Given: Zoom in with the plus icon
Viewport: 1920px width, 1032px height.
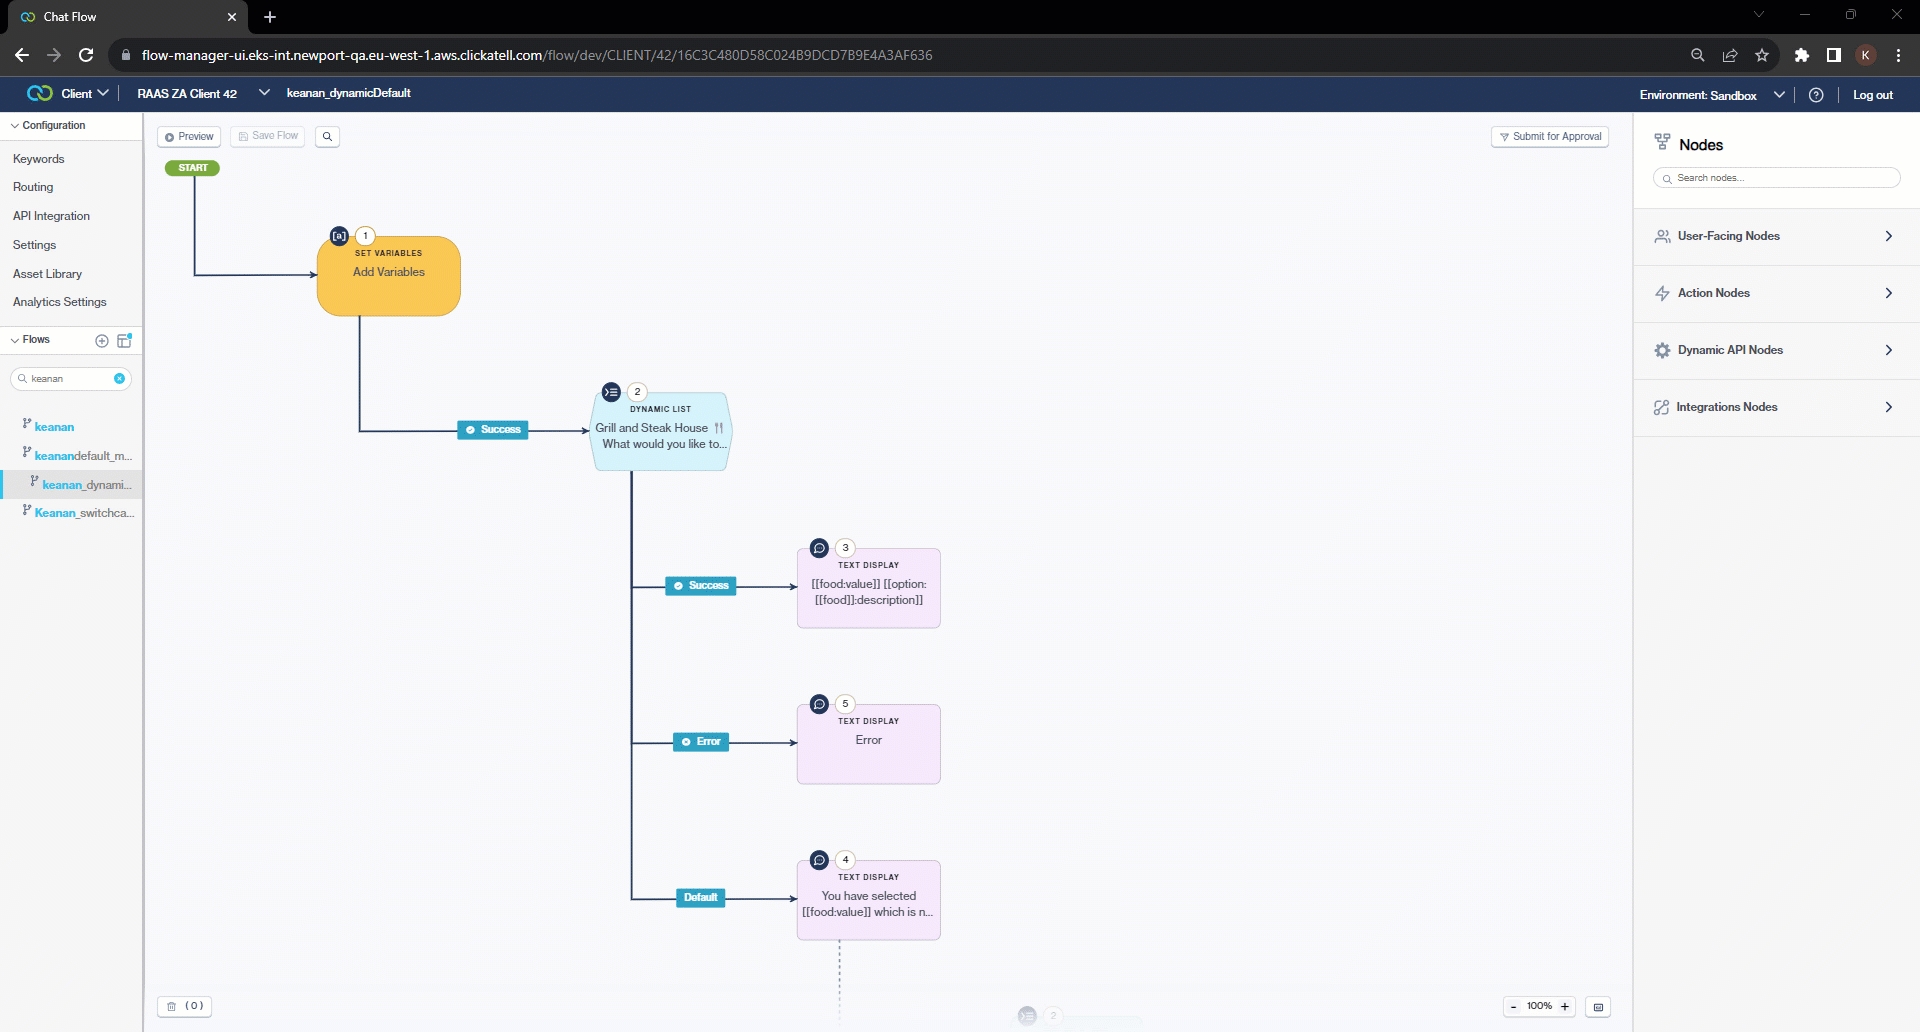Looking at the screenshot, I should click(x=1565, y=1007).
